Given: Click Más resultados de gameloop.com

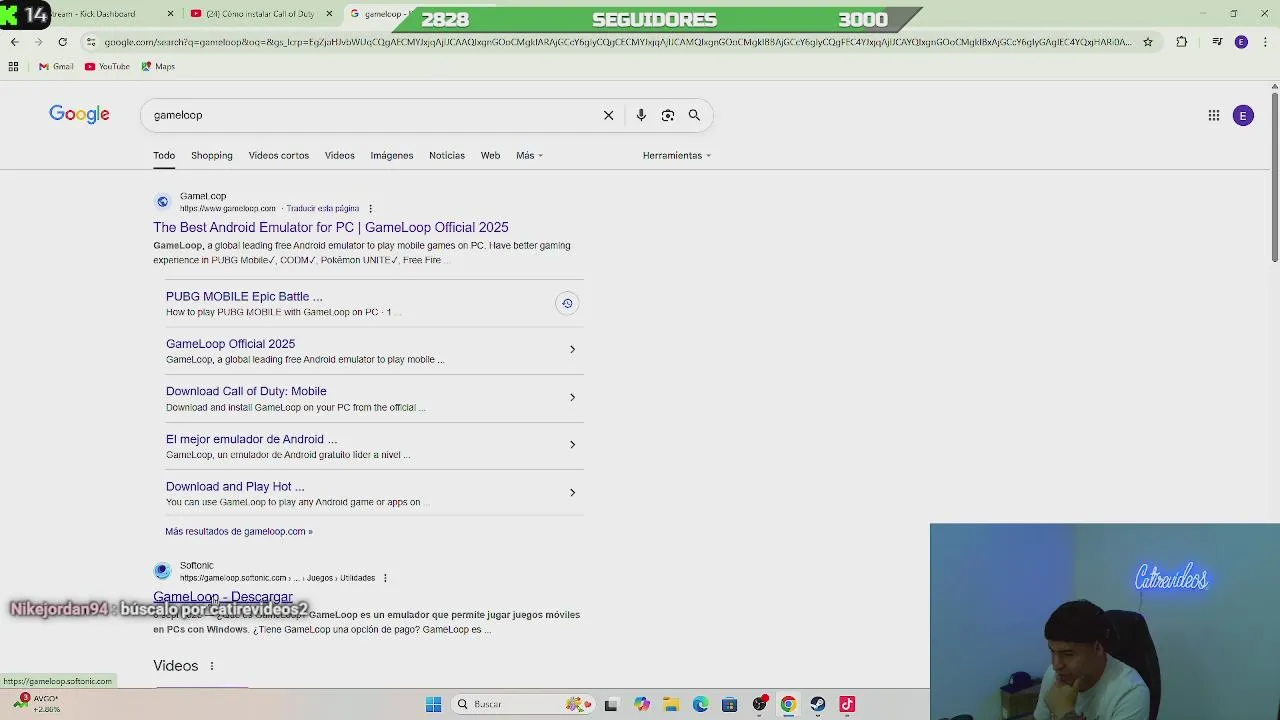Looking at the screenshot, I should click(x=239, y=532).
